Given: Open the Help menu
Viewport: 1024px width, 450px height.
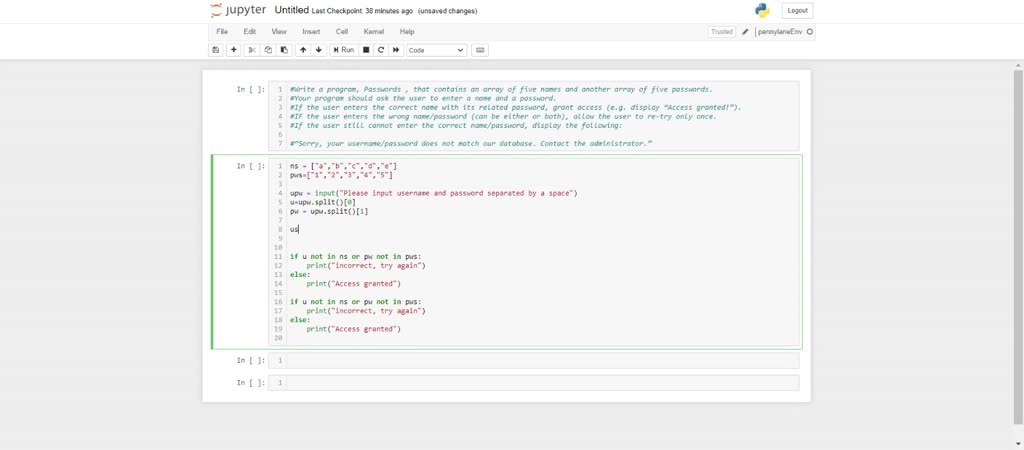Looking at the screenshot, I should [407, 31].
